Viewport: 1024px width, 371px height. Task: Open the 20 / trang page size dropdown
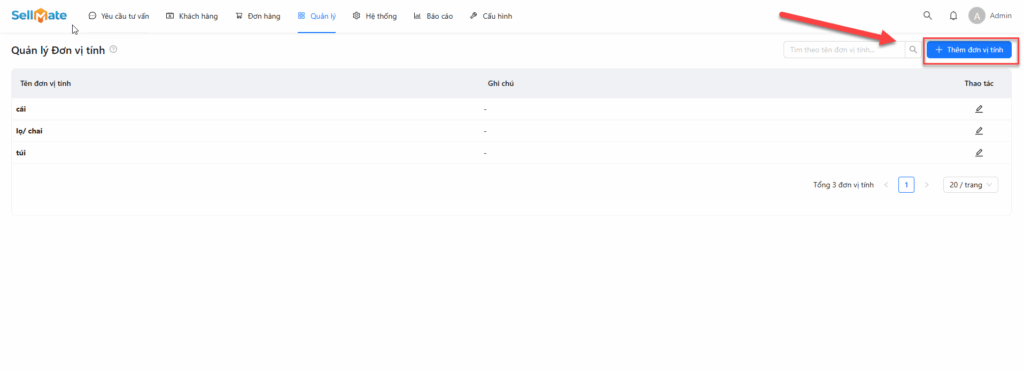[970, 185]
